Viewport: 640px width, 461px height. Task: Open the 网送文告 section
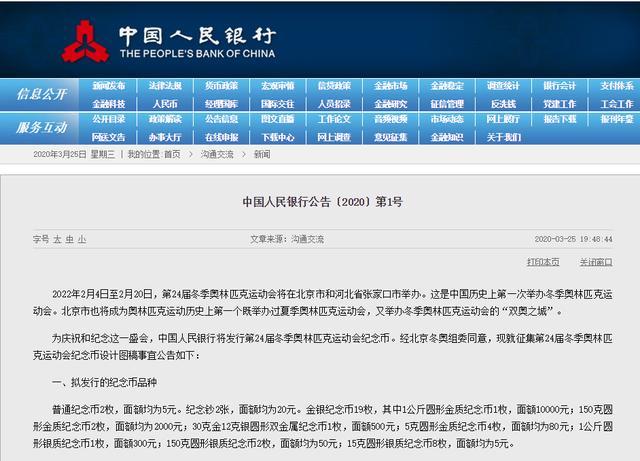pos(109,137)
